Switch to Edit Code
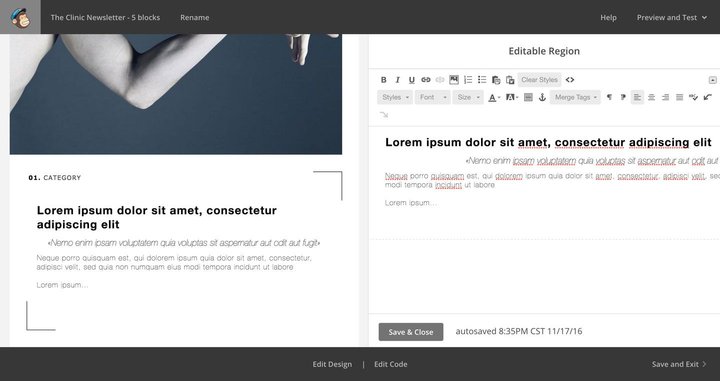 click(390, 364)
